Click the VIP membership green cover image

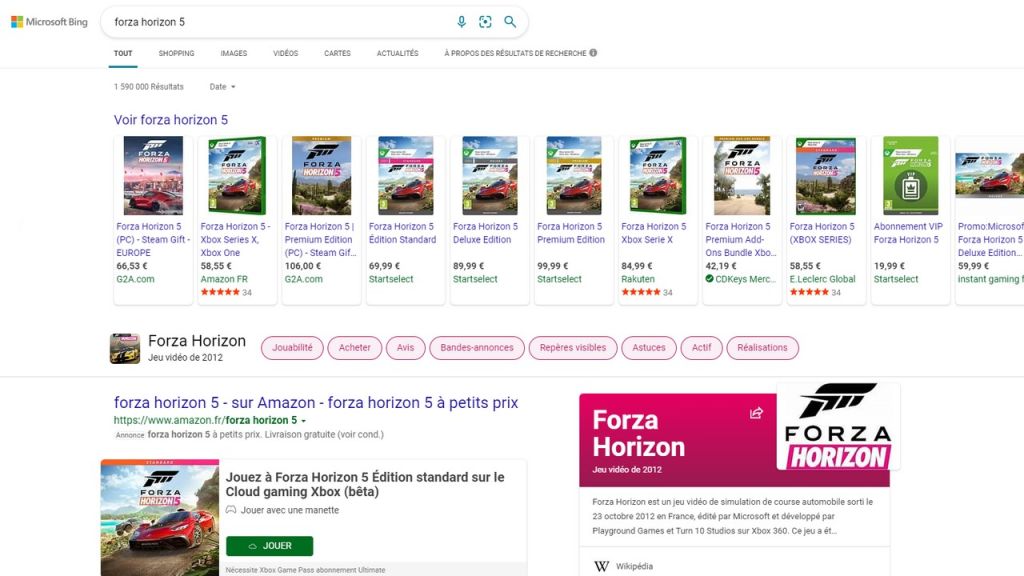pos(910,176)
